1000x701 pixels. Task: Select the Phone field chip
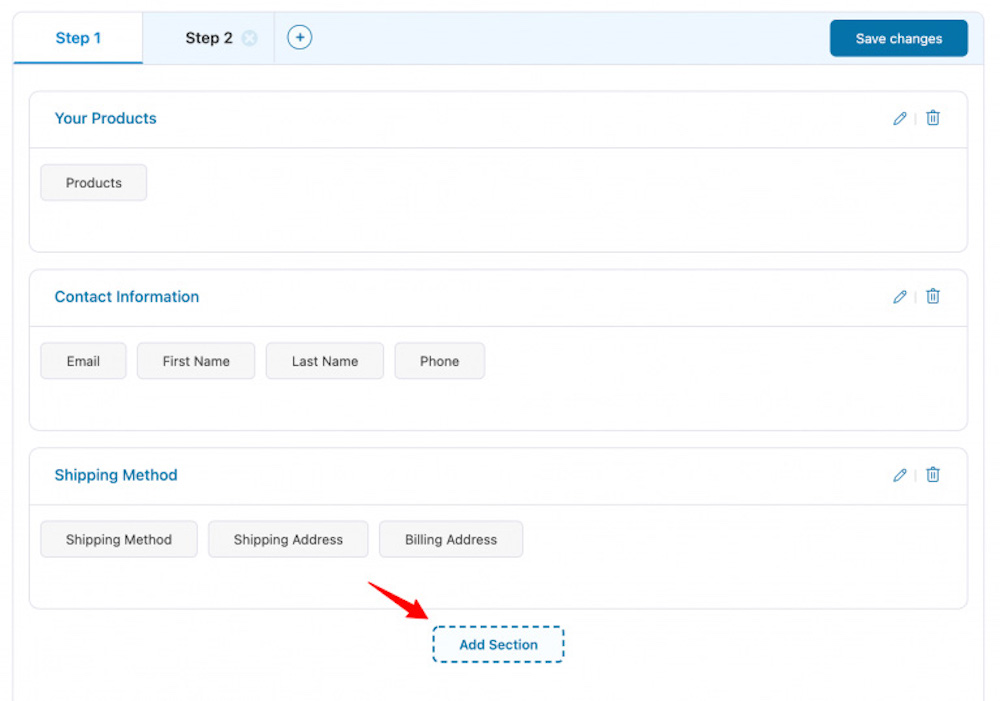tap(439, 361)
